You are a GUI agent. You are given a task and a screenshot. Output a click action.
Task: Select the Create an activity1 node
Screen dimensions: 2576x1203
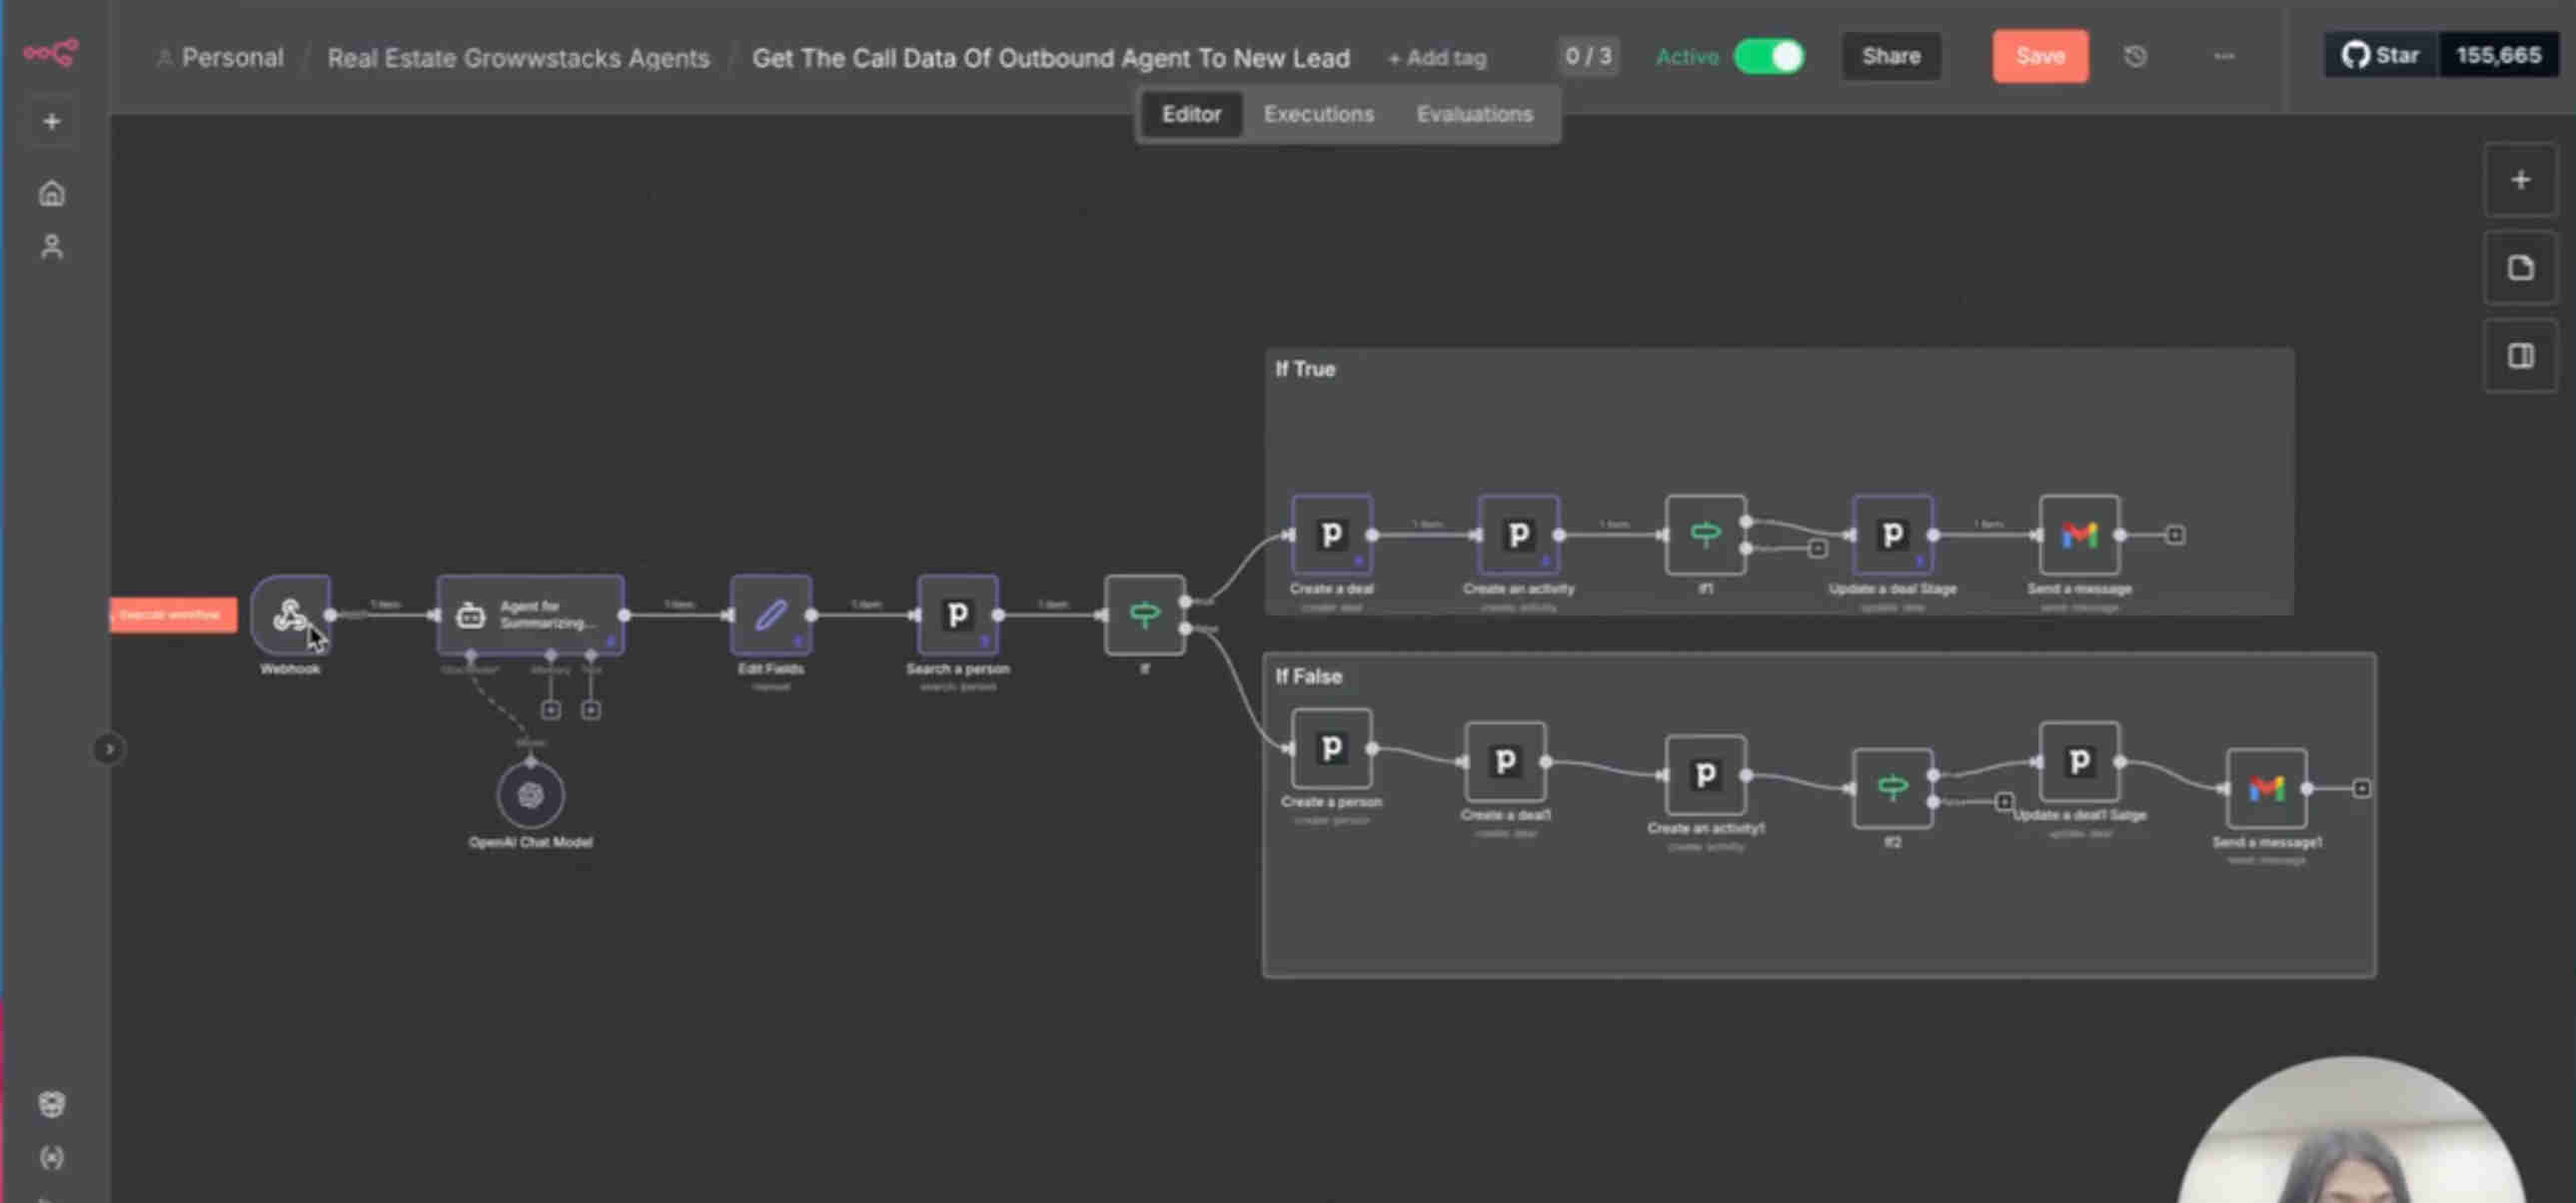pyautogui.click(x=1705, y=775)
